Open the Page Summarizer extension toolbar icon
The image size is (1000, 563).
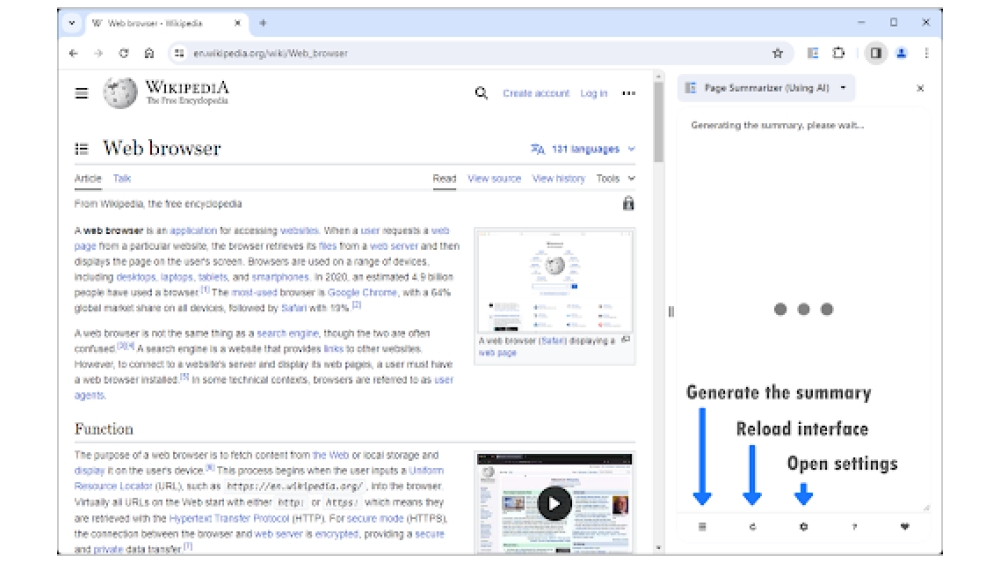pos(812,54)
